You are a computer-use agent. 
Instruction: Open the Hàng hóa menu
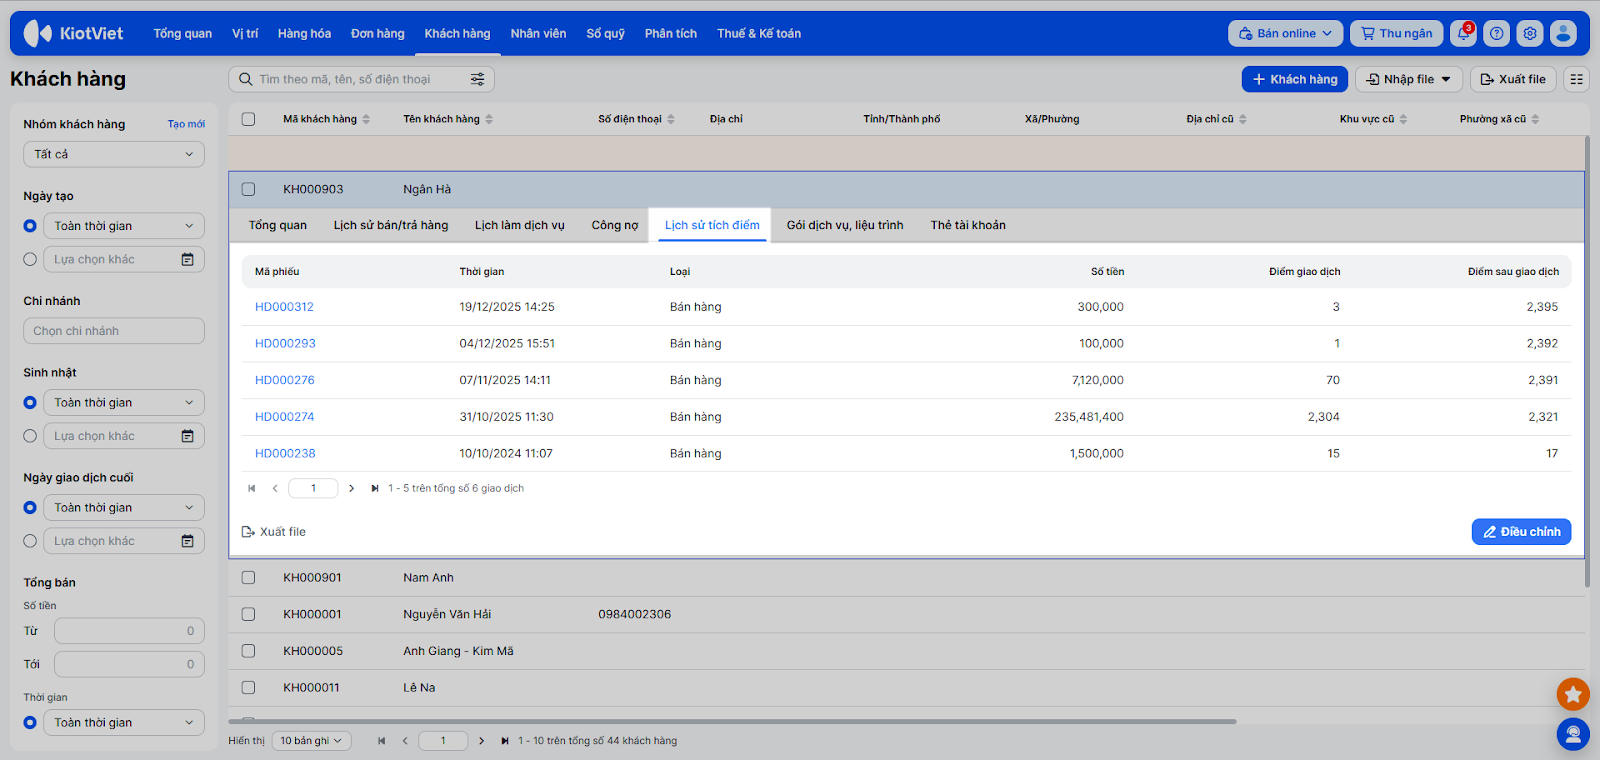click(304, 34)
